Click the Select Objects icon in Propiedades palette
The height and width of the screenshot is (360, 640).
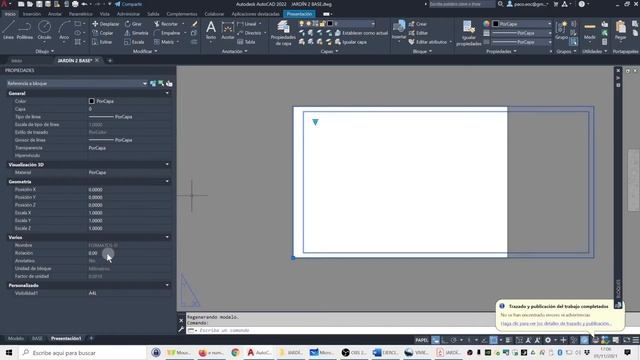[x=161, y=83]
